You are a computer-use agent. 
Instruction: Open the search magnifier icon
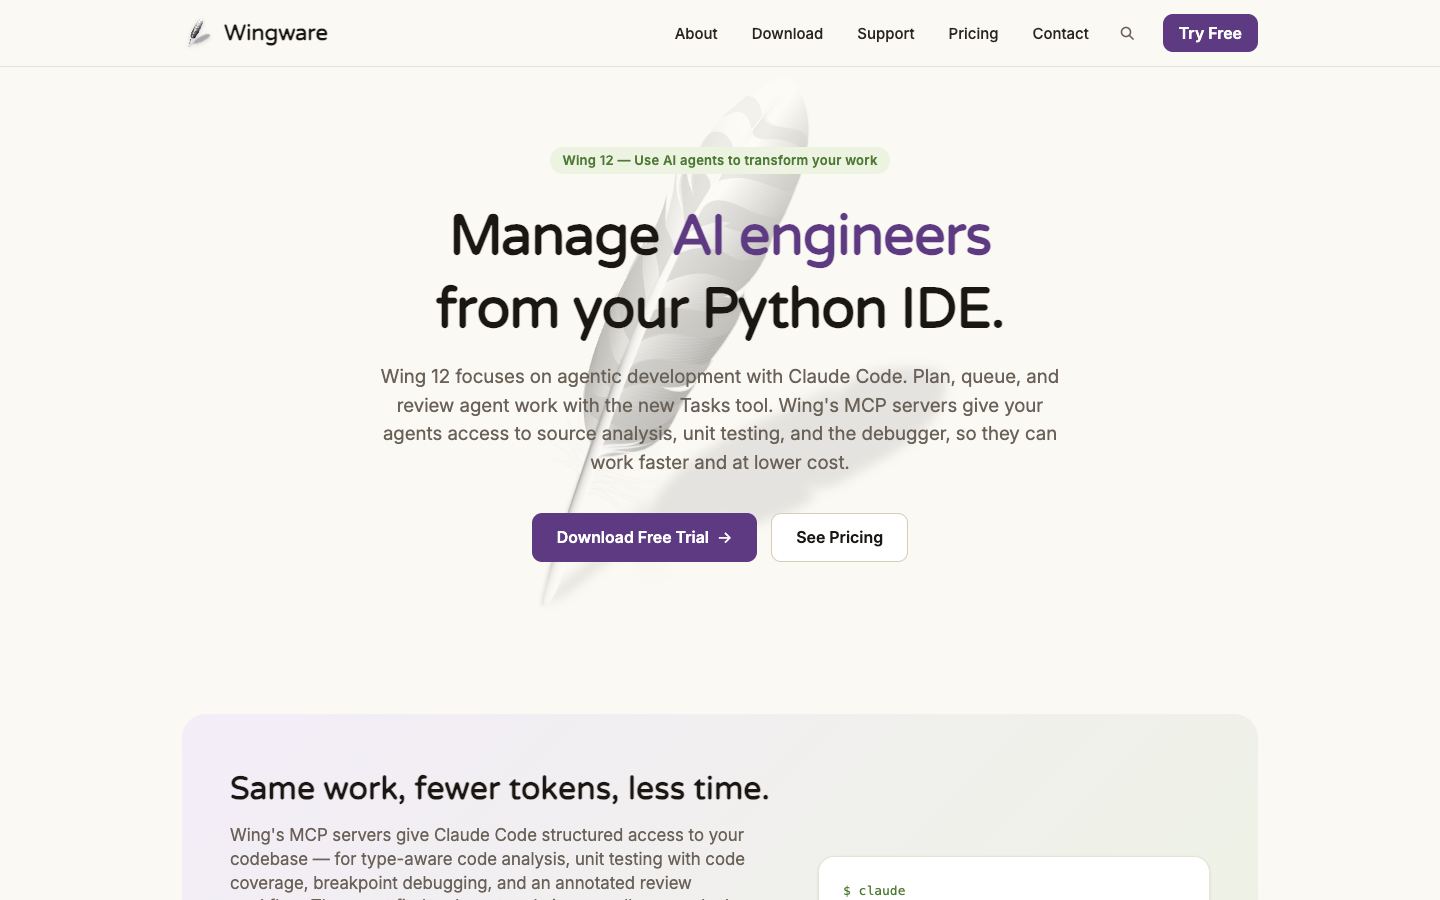(1127, 33)
